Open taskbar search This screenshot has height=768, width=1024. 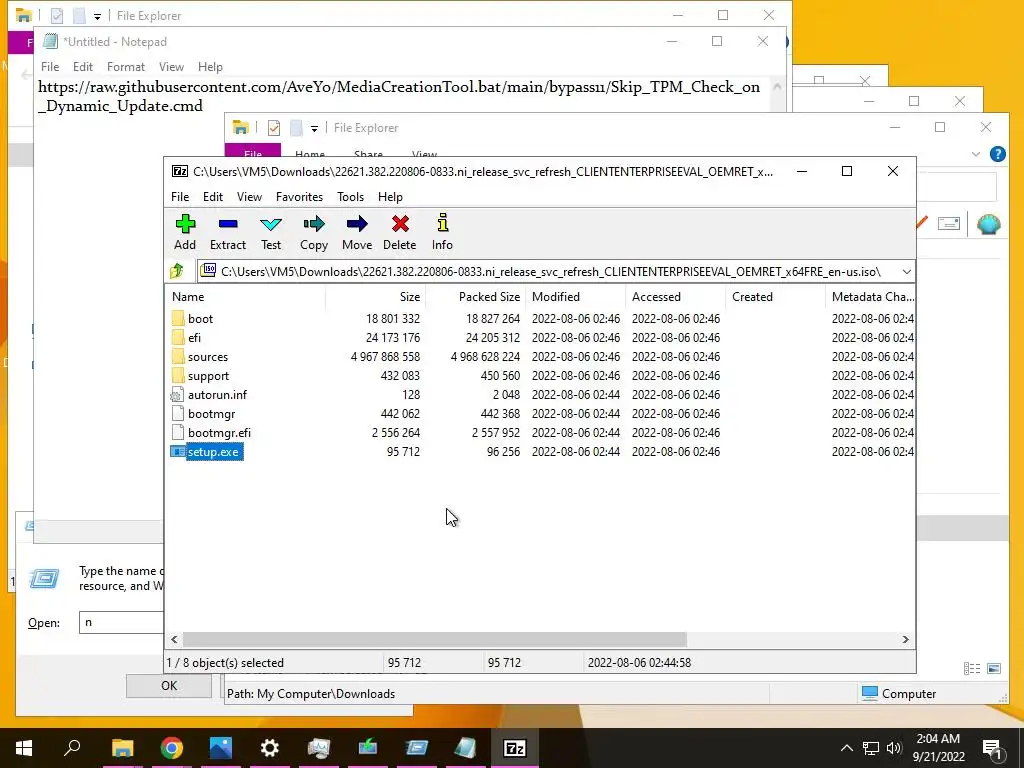[x=72, y=748]
